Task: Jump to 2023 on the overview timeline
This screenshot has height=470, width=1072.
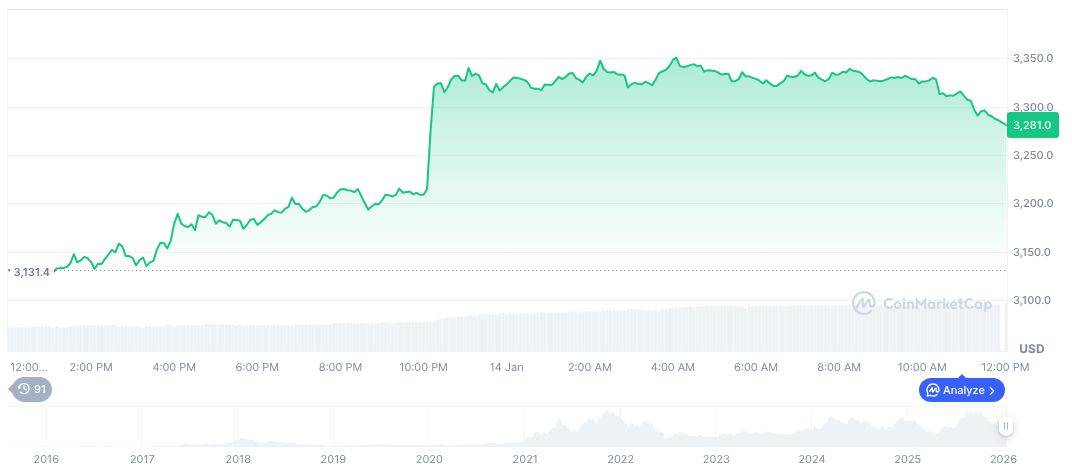Action: point(716,459)
